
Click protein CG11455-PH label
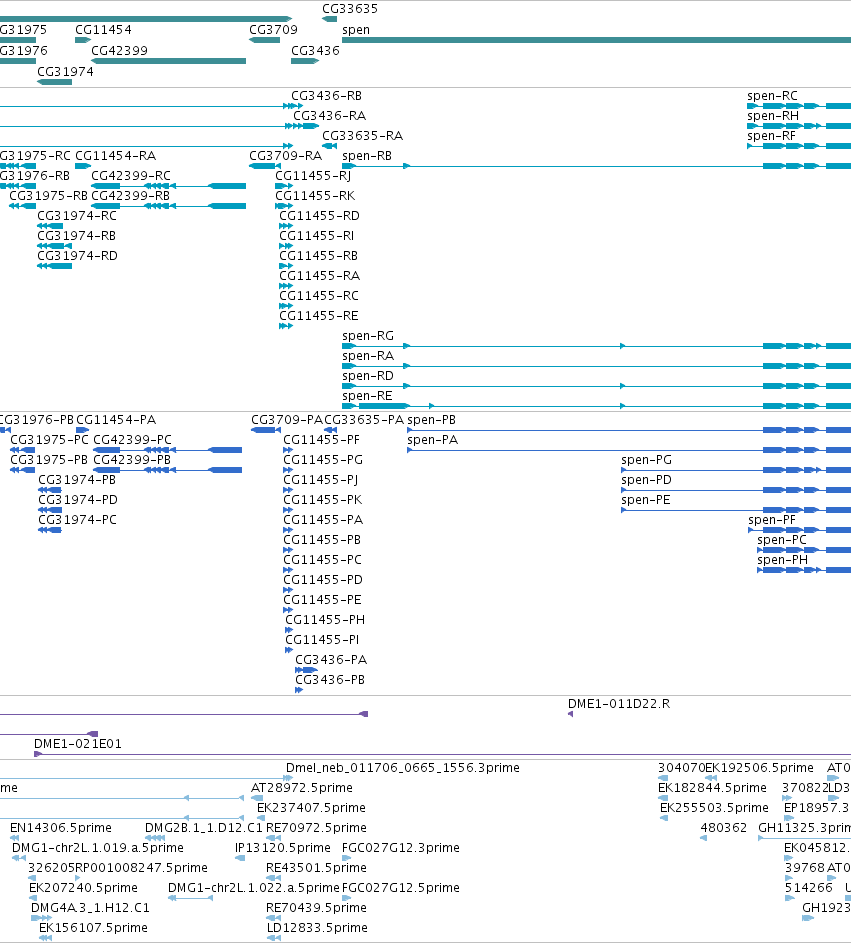(x=325, y=620)
